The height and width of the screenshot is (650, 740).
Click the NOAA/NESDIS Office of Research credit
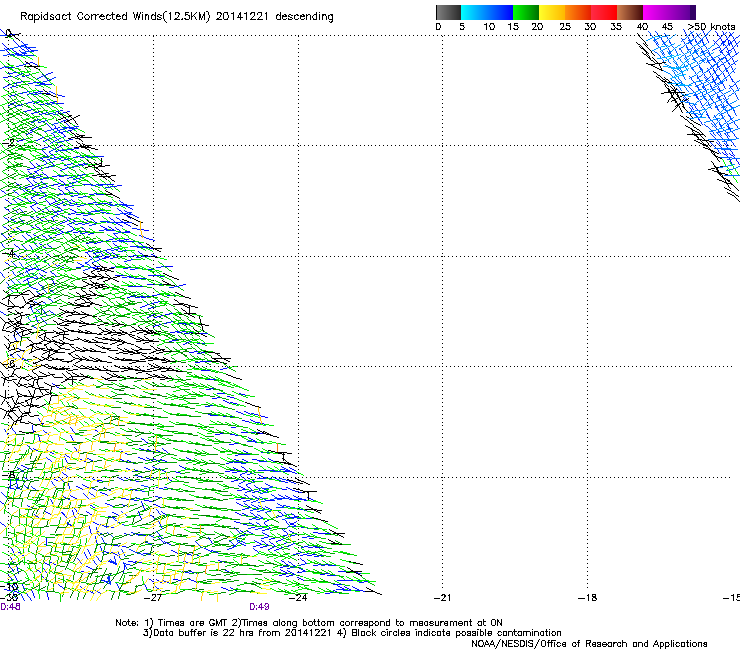click(x=589, y=644)
